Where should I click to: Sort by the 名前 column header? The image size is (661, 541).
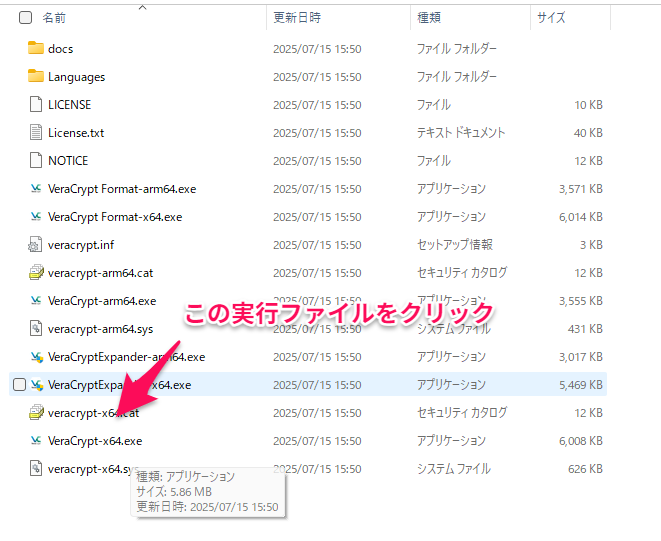(x=54, y=18)
